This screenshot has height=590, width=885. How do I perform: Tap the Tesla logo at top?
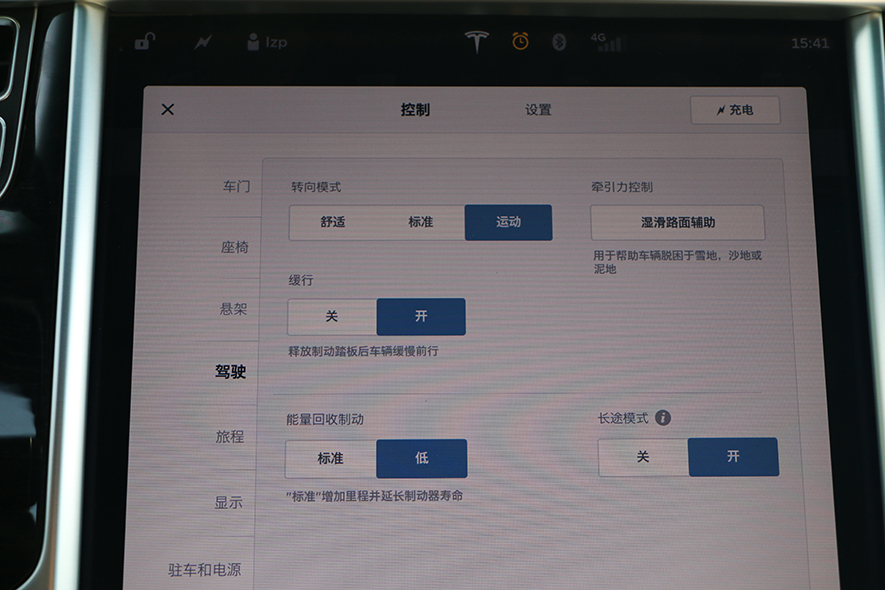[x=477, y=42]
